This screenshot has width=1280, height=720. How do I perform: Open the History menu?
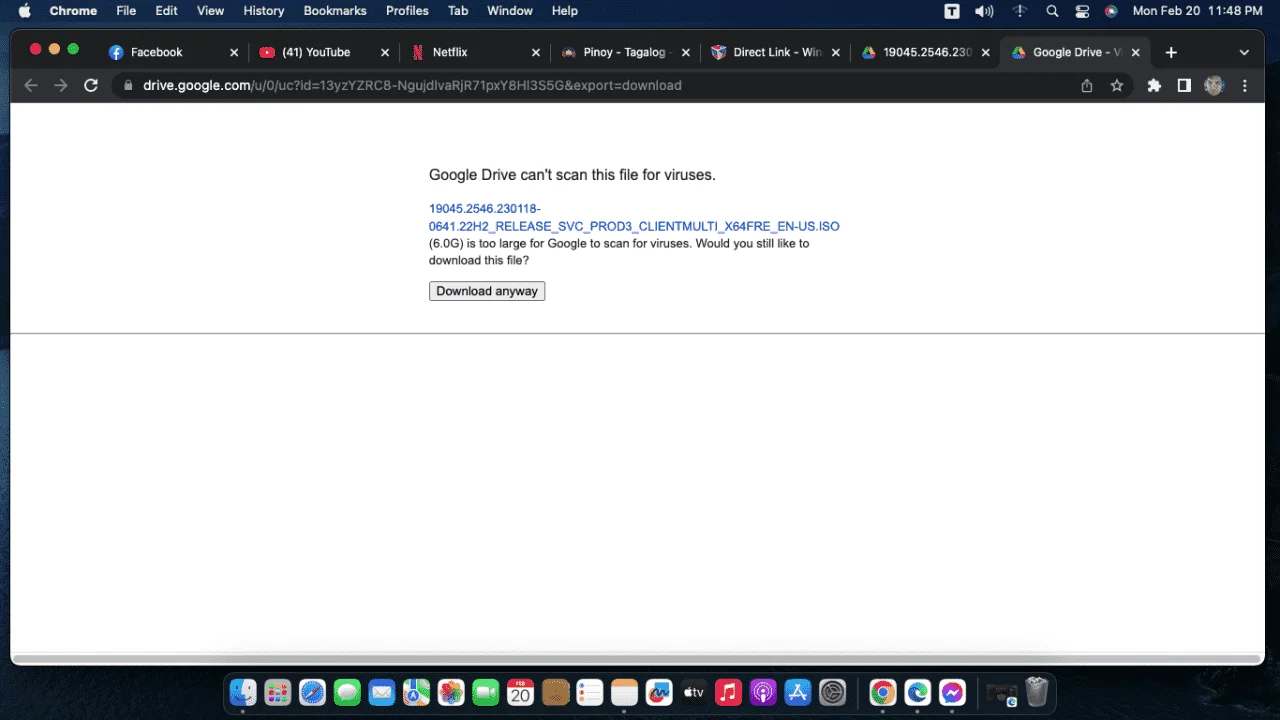[264, 11]
